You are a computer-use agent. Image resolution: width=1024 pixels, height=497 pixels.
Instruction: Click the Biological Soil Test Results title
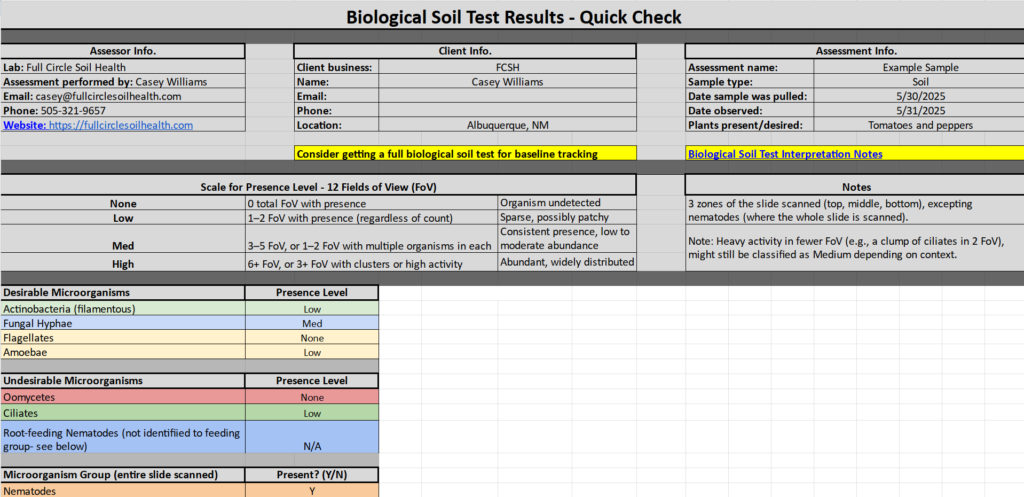tap(512, 17)
